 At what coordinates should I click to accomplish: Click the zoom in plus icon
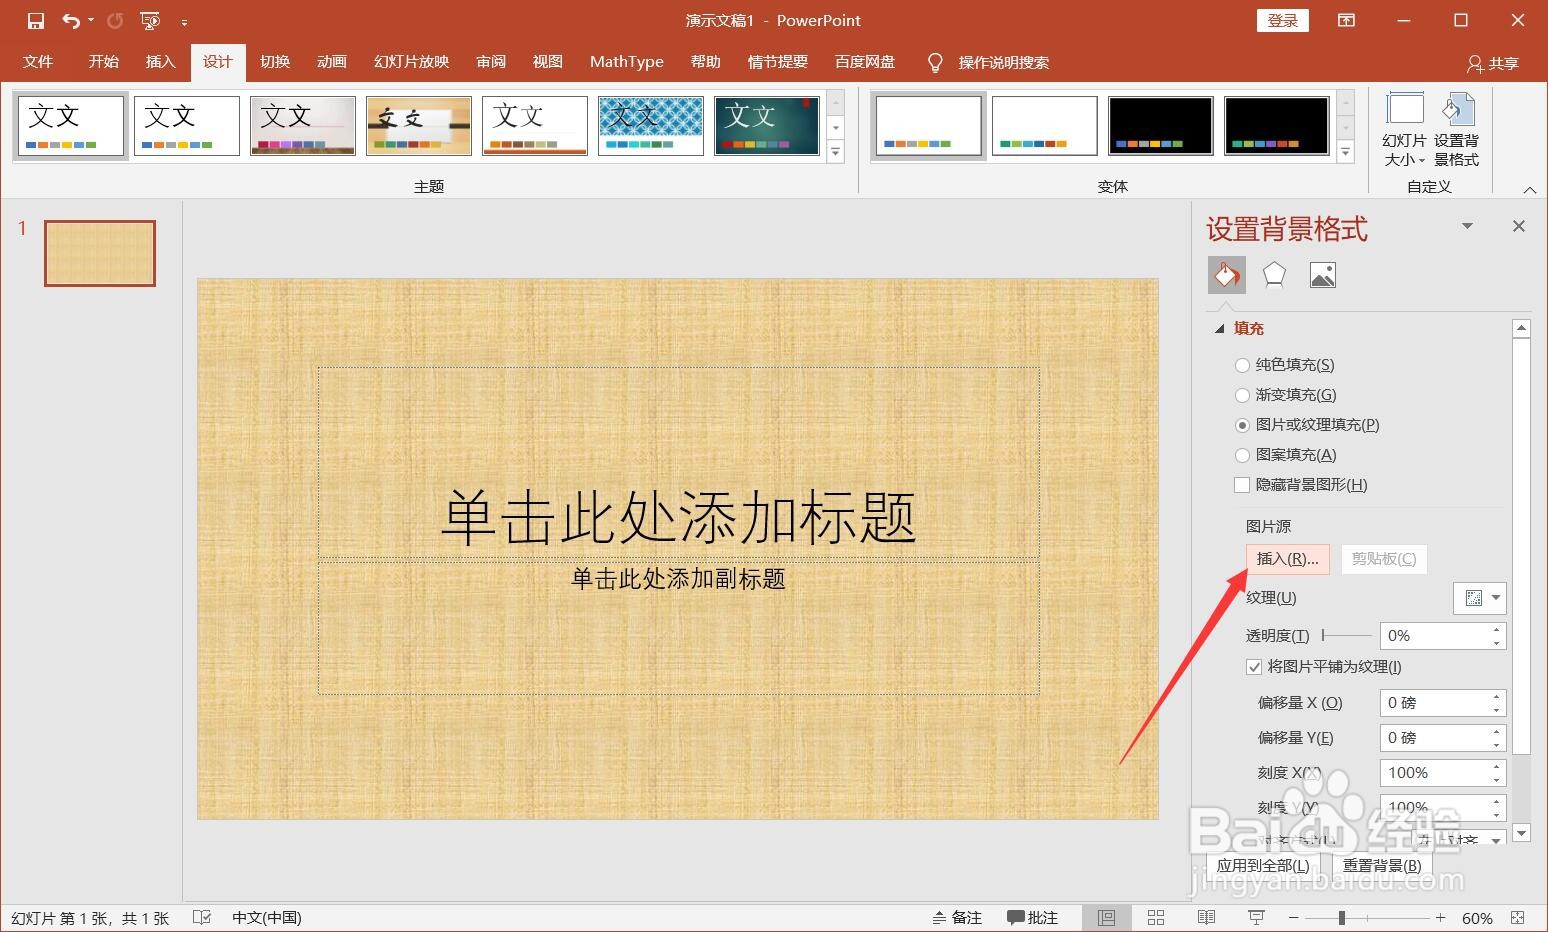(x=1440, y=917)
